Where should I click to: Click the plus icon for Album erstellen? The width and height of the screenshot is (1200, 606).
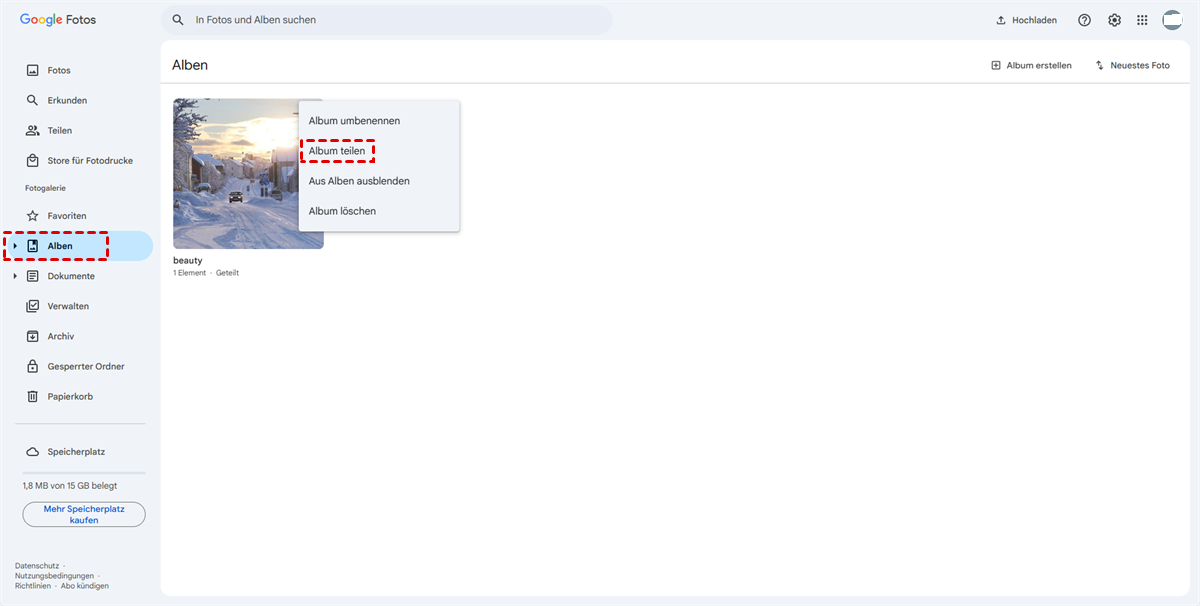[x=996, y=65]
